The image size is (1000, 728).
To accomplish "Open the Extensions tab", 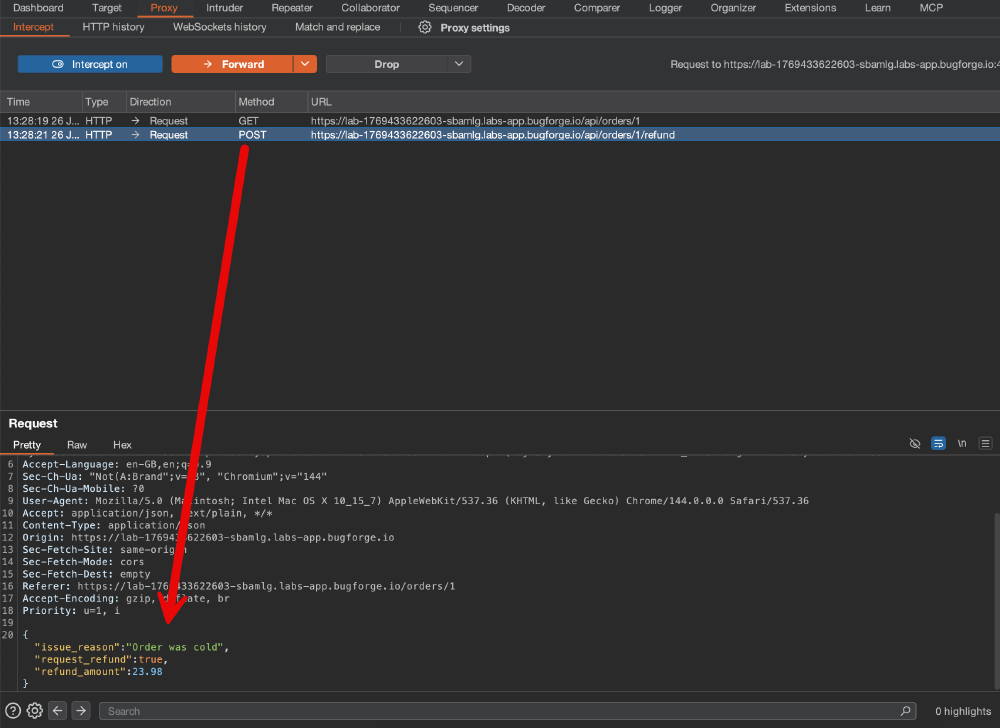I will click(811, 8).
